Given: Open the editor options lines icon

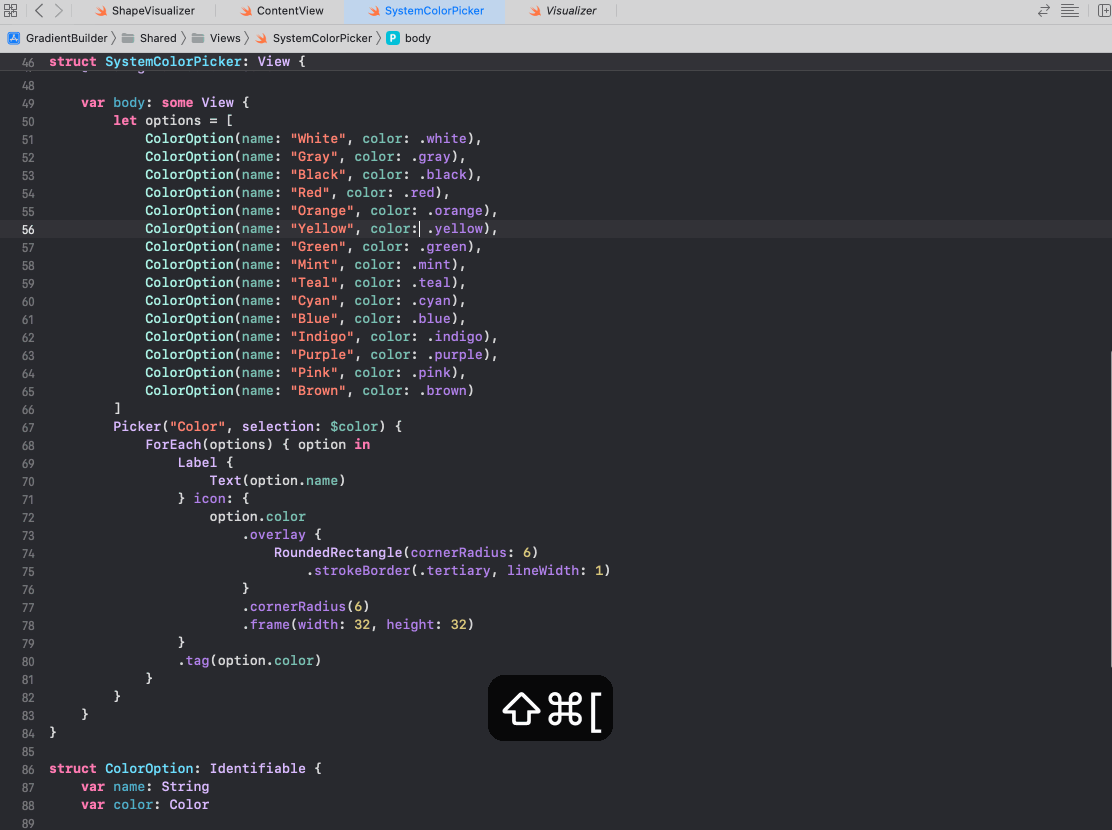Looking at the screenshot, I should point(1069,11).
